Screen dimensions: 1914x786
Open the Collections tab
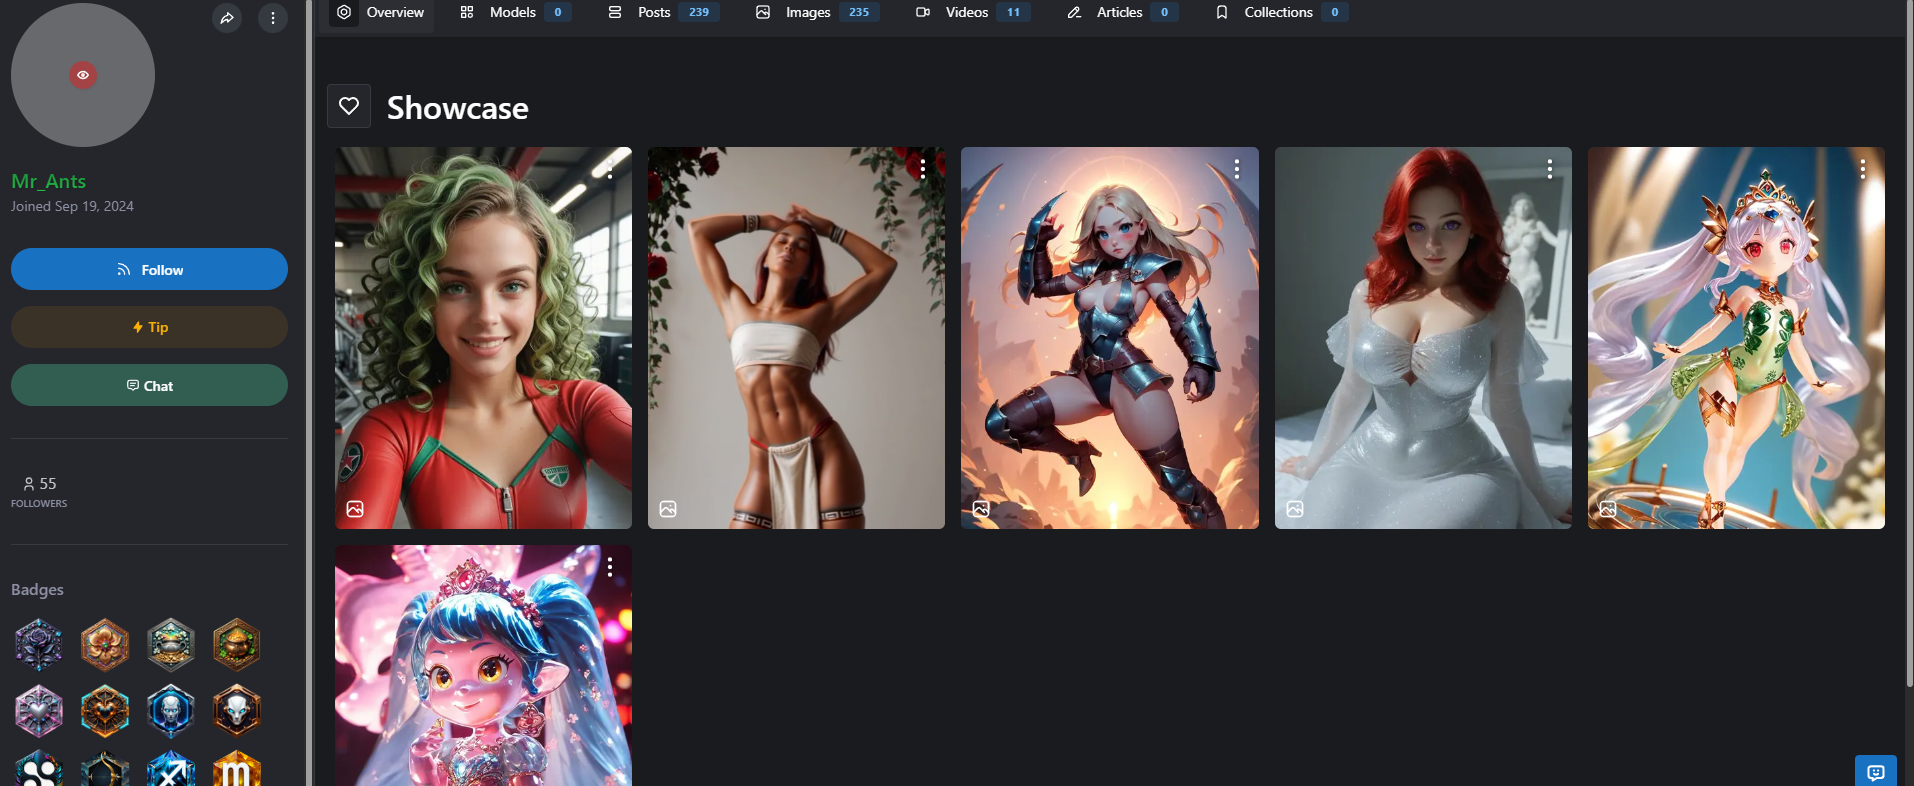(1281, 12)
